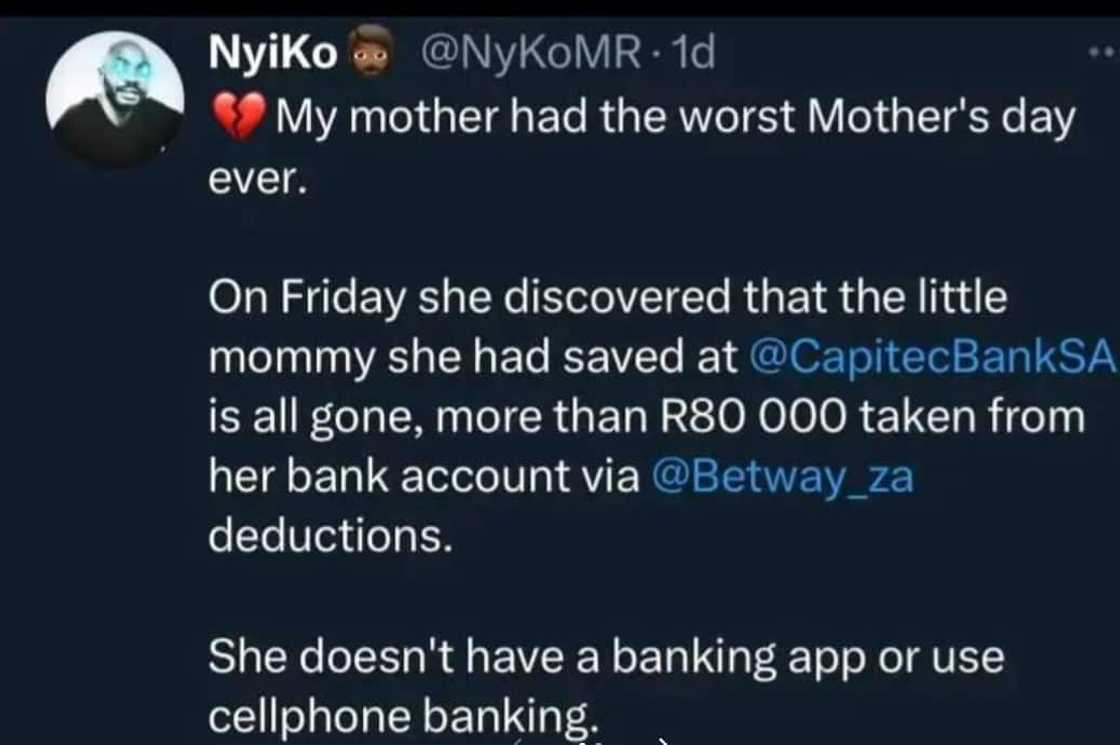Screen dimensions: 1120x745
Task: Click the man emoji beside NyiKo
Action: 370,52
